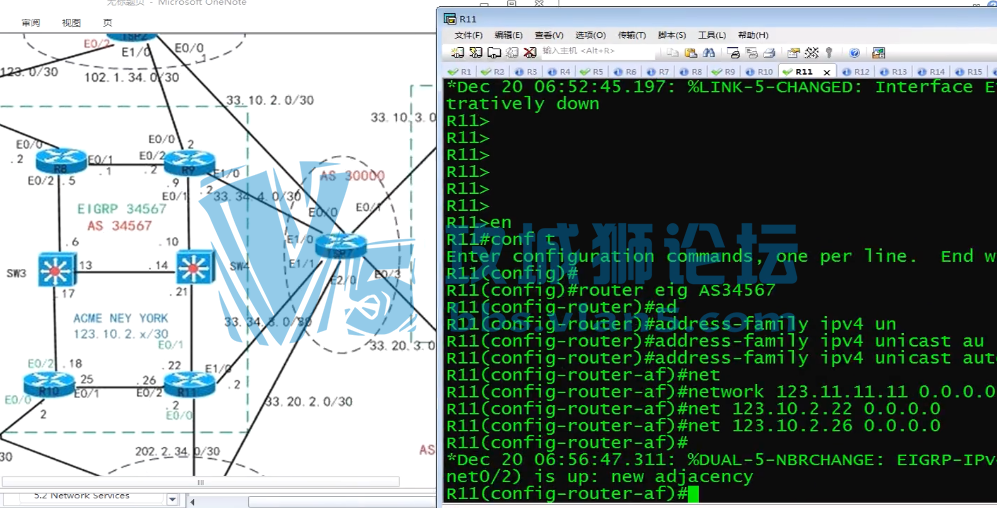Open the 传输(T) menu

click(632, 35)
